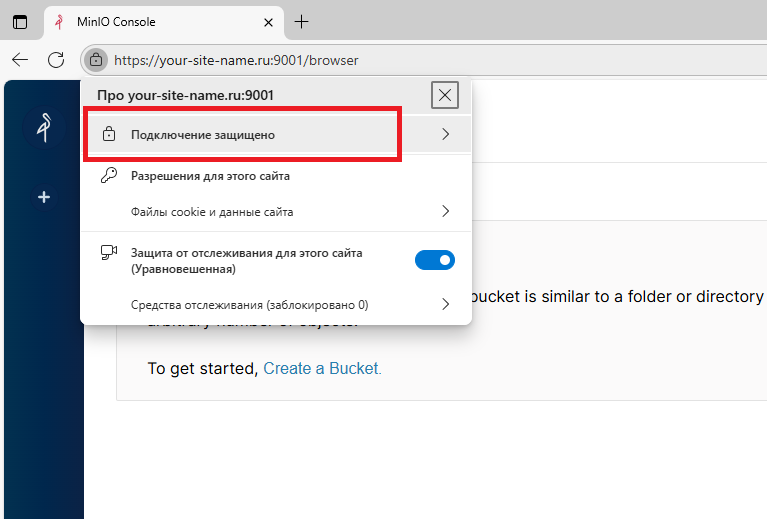The image size is (767, 519).
Task: Open 'Подключение защищено' connection details
Action: click(276, 134)
